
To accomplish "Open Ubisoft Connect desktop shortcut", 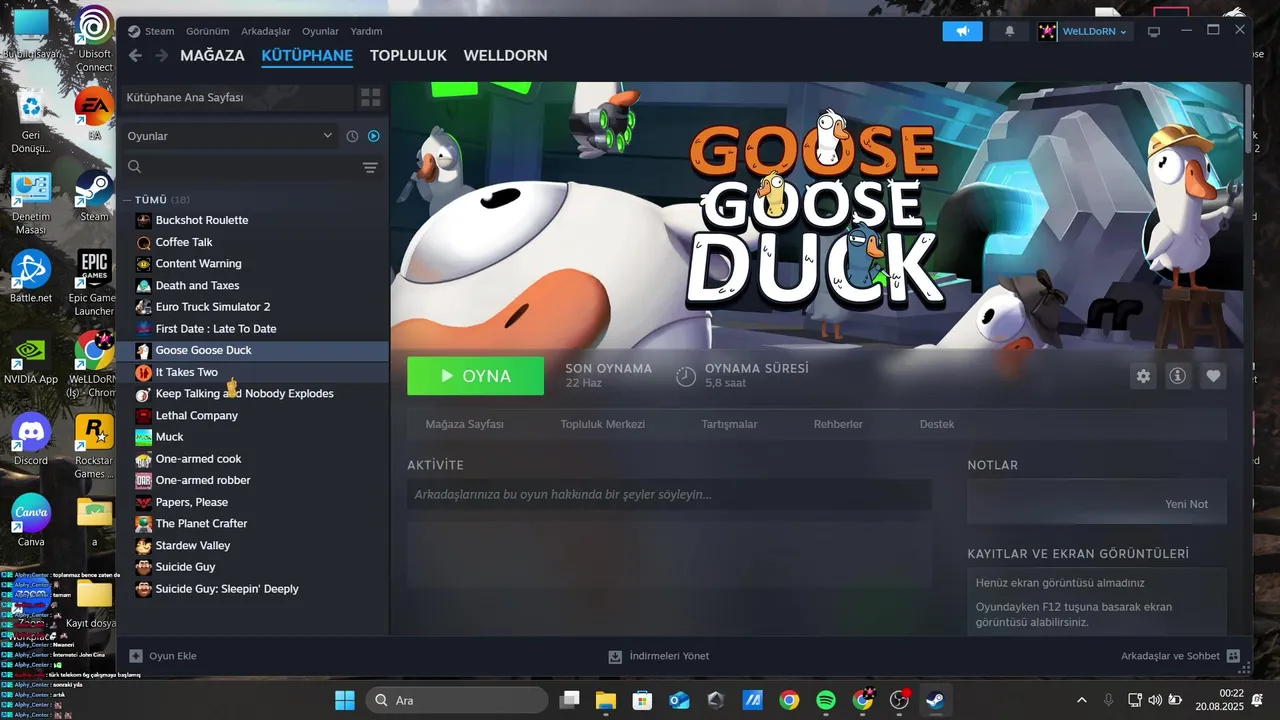I will (x=94, y=38).
